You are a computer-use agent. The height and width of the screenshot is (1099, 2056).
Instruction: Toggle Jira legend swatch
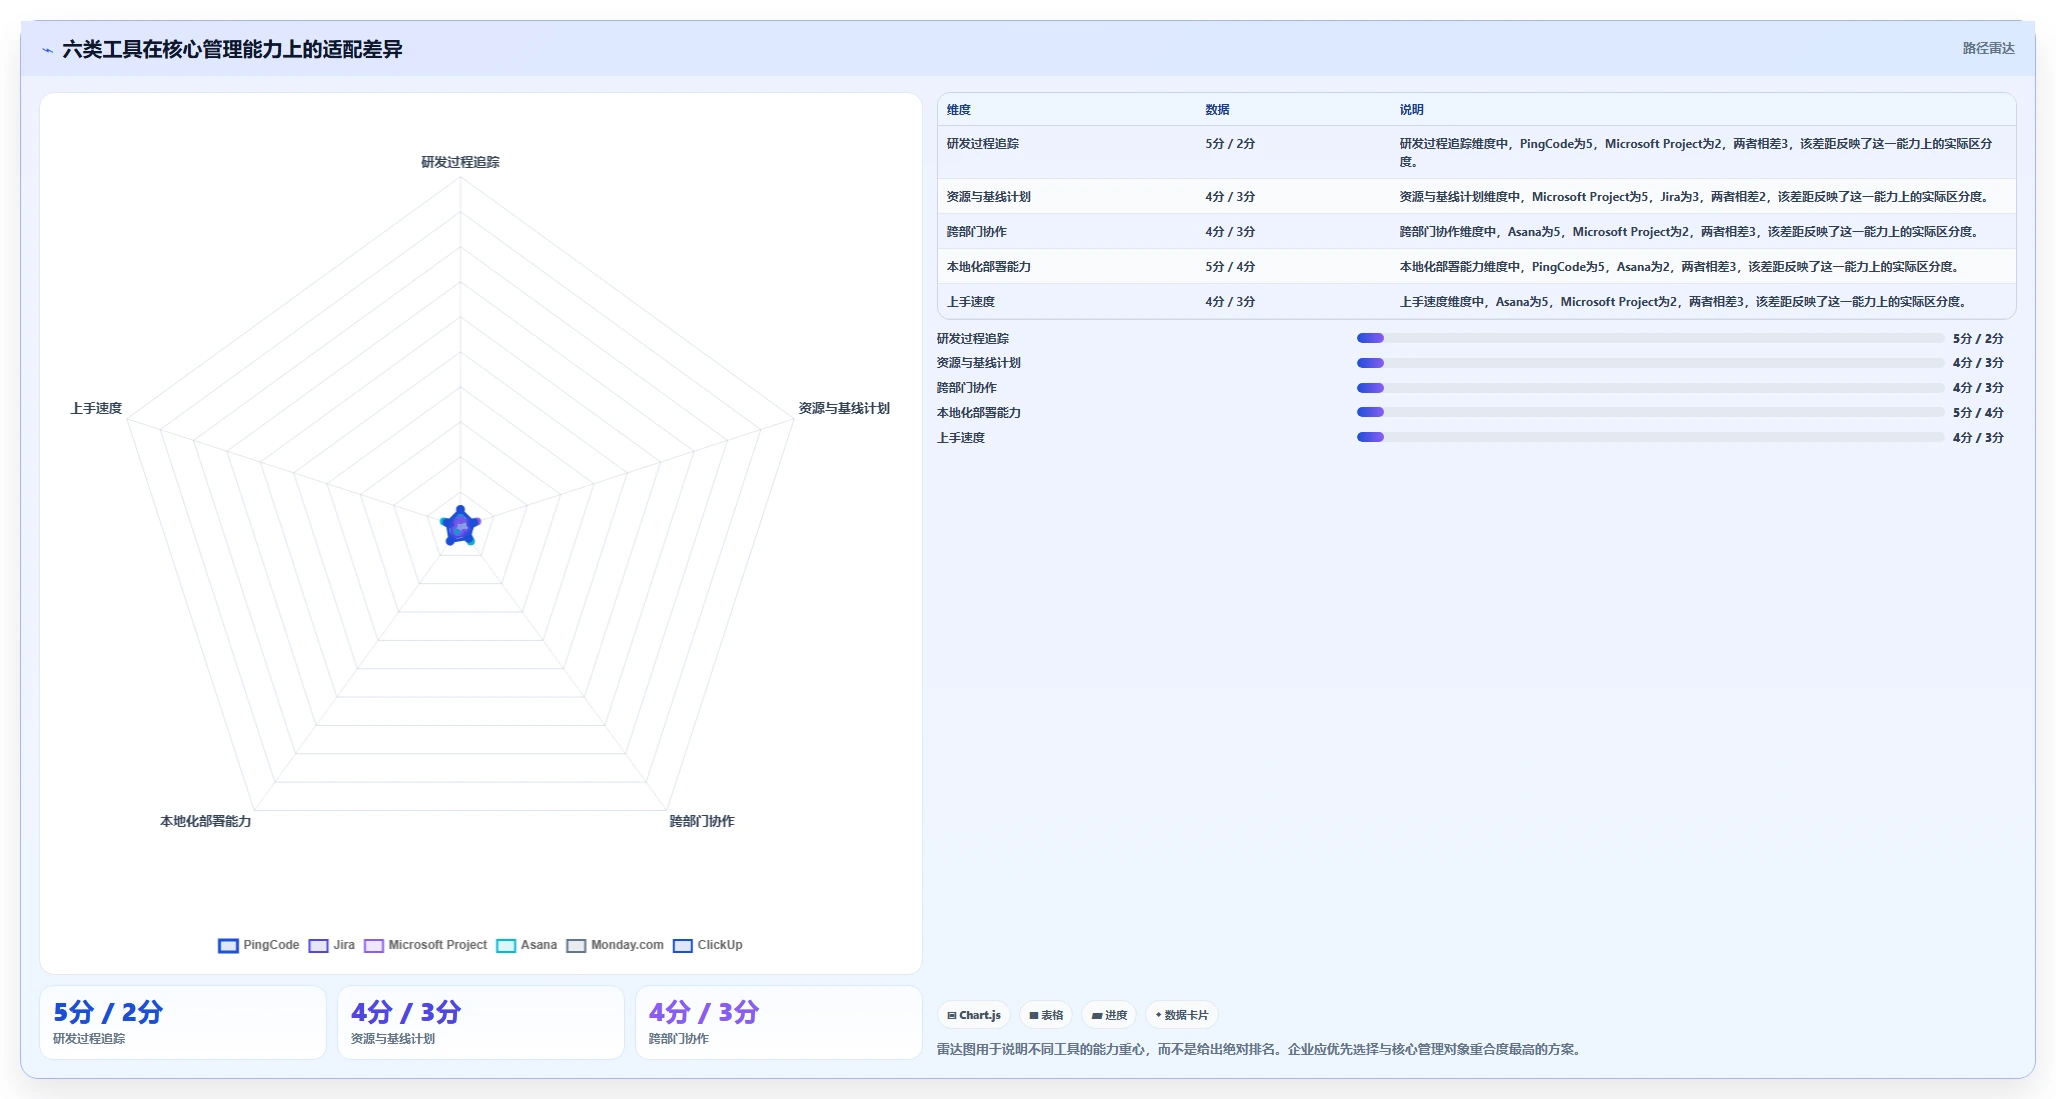pyautogui.click(x=318, y=945)
